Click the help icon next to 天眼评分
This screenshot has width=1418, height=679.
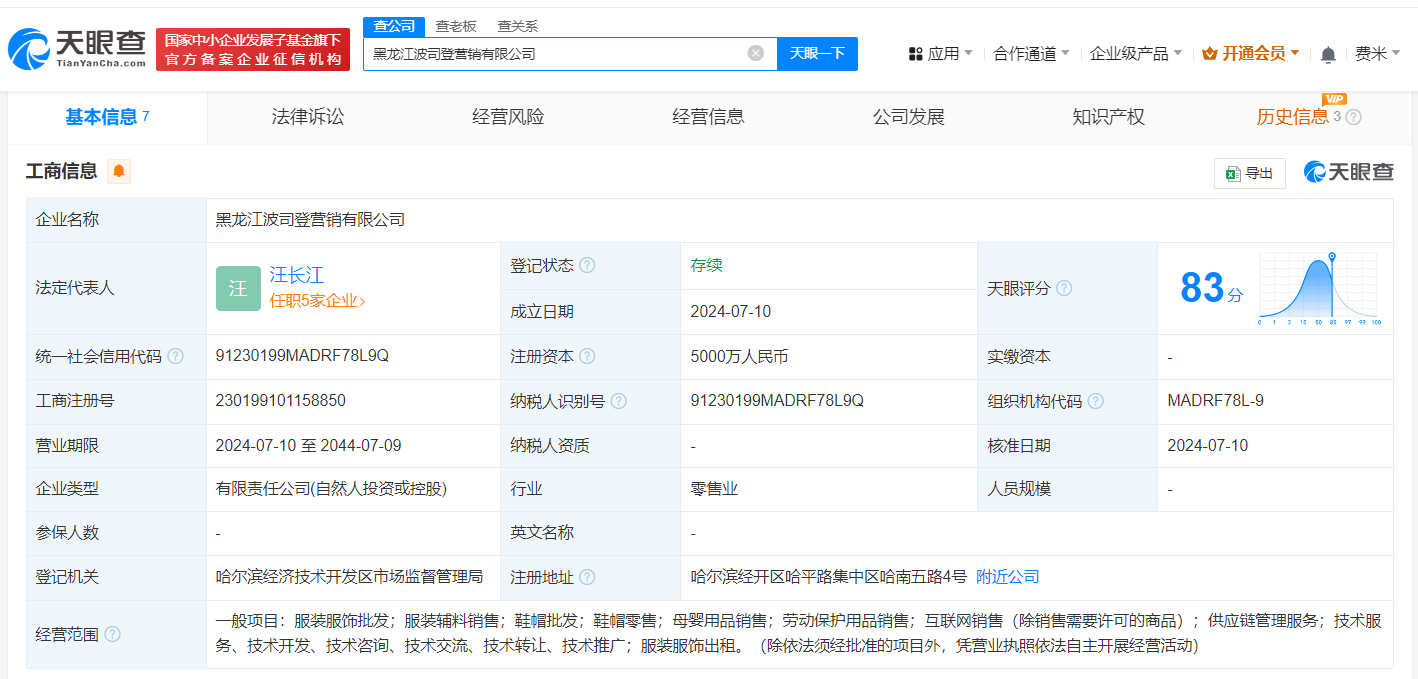(x=1064, y=287)
